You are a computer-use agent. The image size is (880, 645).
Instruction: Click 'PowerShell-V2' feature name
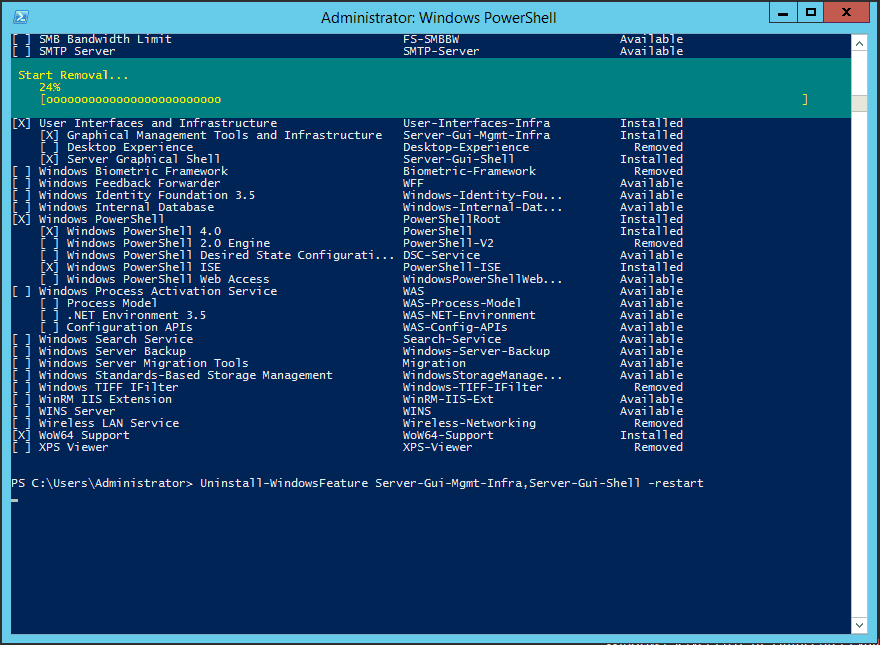448,243
